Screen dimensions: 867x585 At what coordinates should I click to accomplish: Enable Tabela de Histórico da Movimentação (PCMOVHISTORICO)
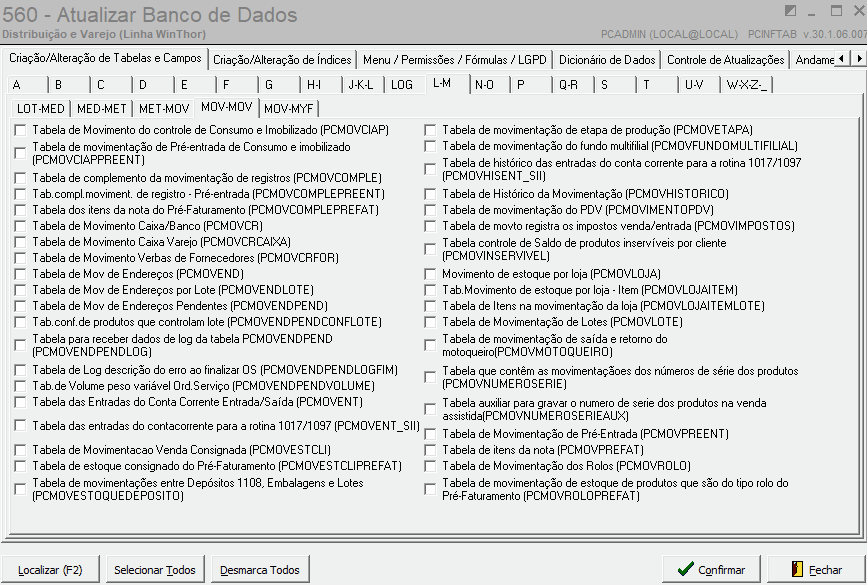coord(430,195)
